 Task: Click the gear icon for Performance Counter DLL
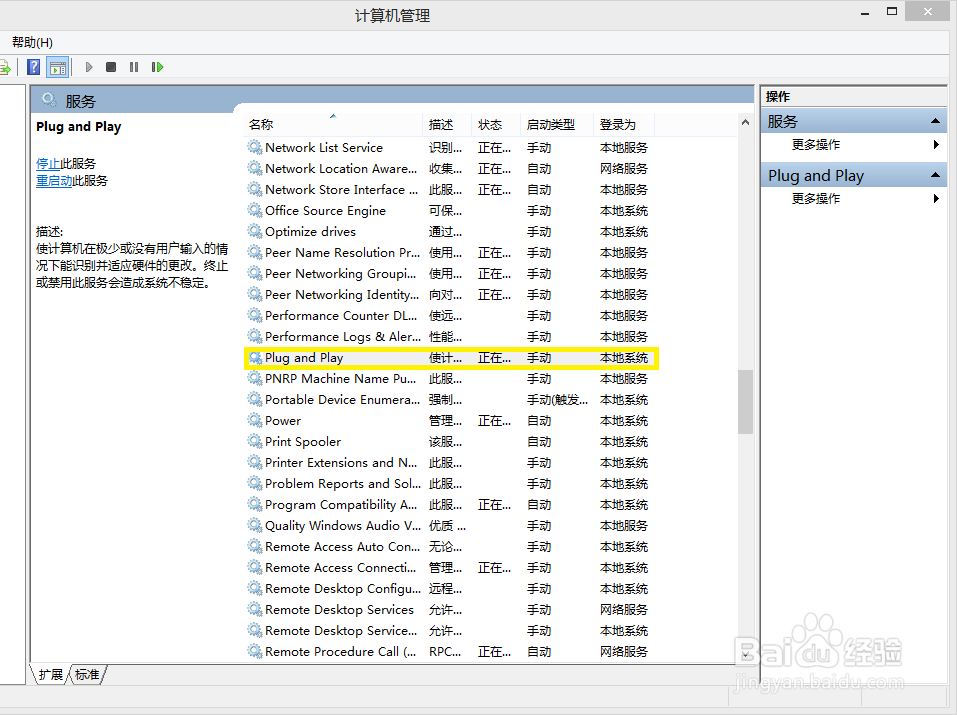pyautogui.click(x=255, y=315)
